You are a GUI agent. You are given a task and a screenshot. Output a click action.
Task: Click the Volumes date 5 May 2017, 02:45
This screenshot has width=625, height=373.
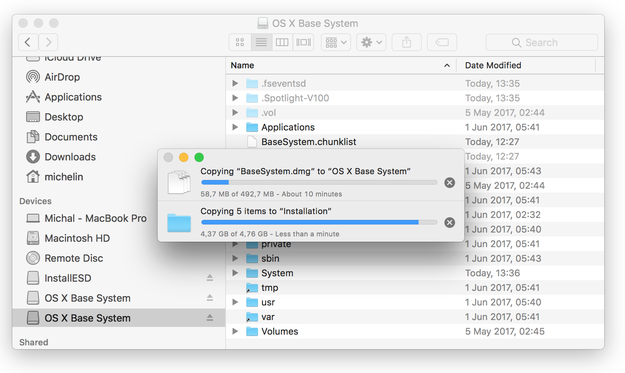505,331
